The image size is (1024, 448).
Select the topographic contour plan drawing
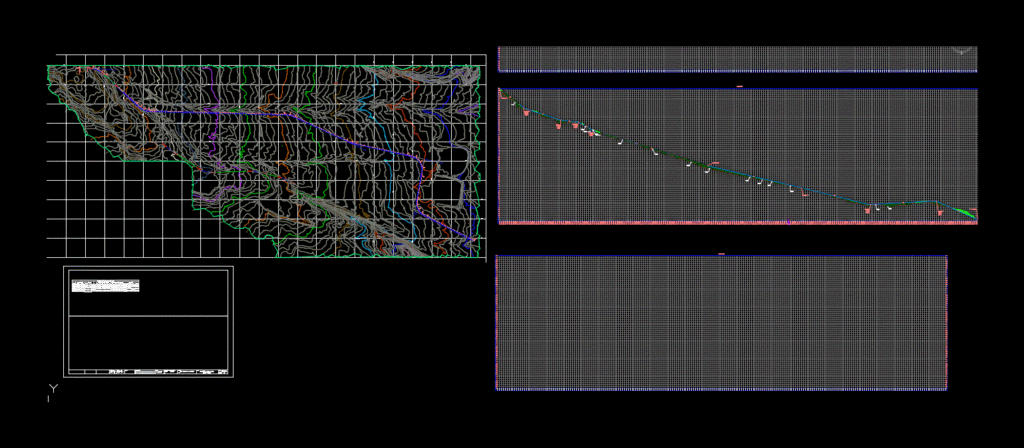coord(266,157)
